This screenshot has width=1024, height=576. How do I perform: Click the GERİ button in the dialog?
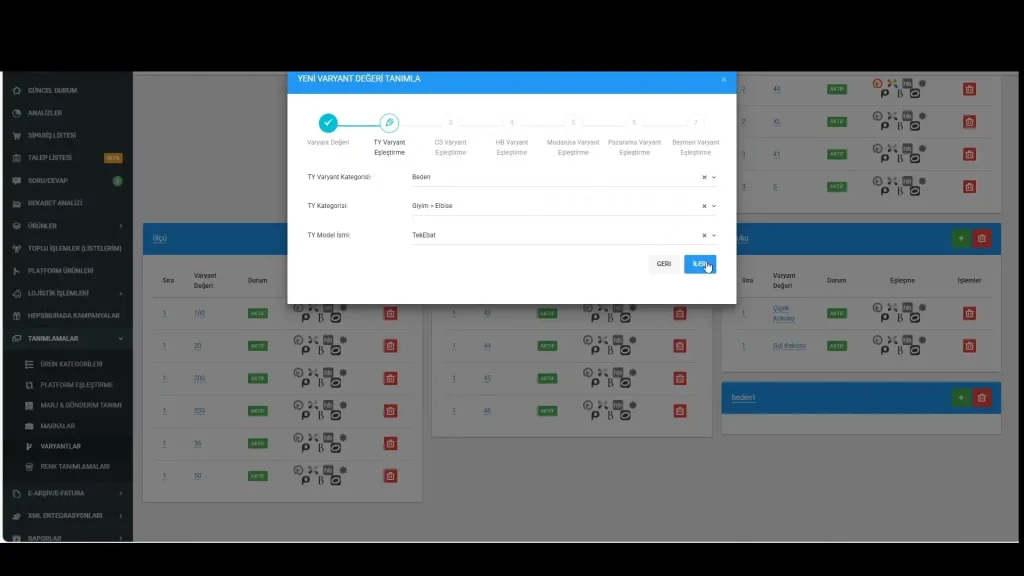[x=662, y=263]
